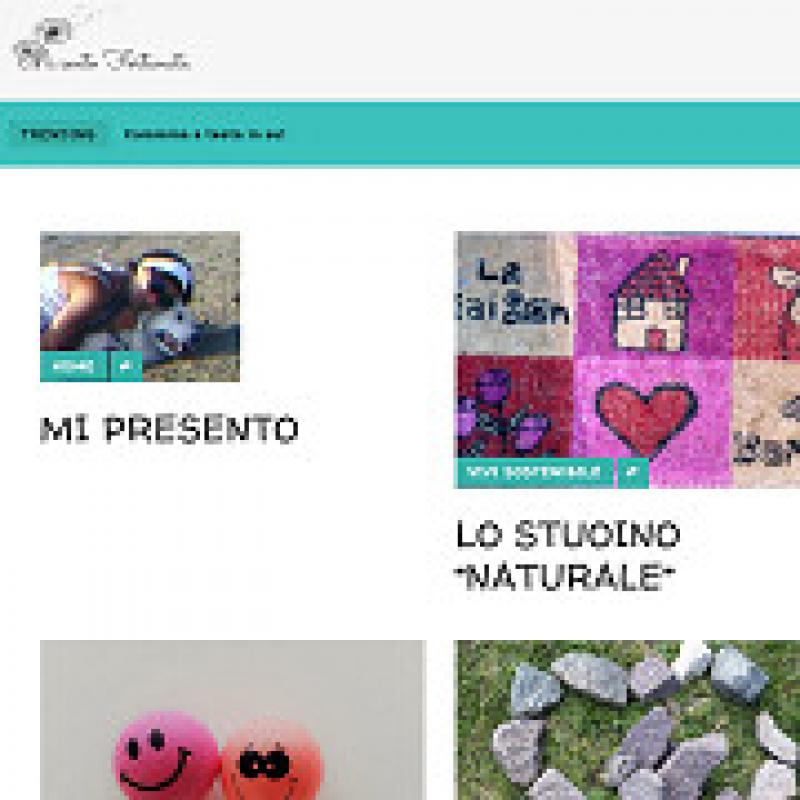The width and height of the screenshot is (800, 800).
Task: Click the pink smiley face ball
Action: tap(166, 757)
